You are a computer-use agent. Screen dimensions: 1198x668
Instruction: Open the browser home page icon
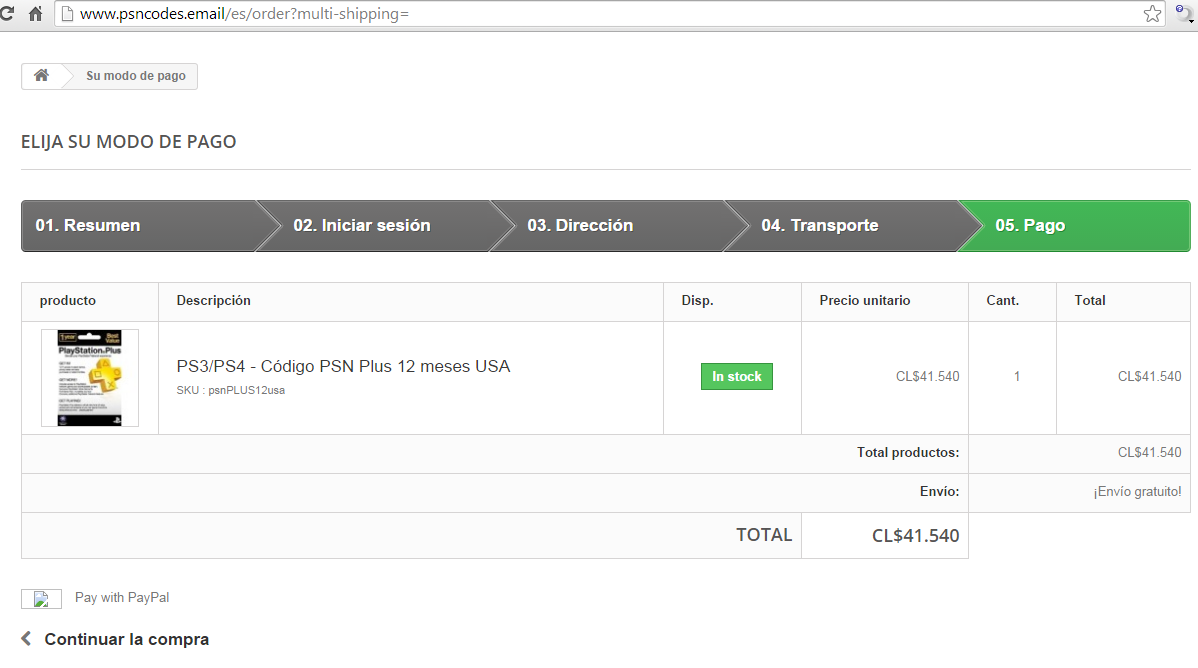click(35, 14)
